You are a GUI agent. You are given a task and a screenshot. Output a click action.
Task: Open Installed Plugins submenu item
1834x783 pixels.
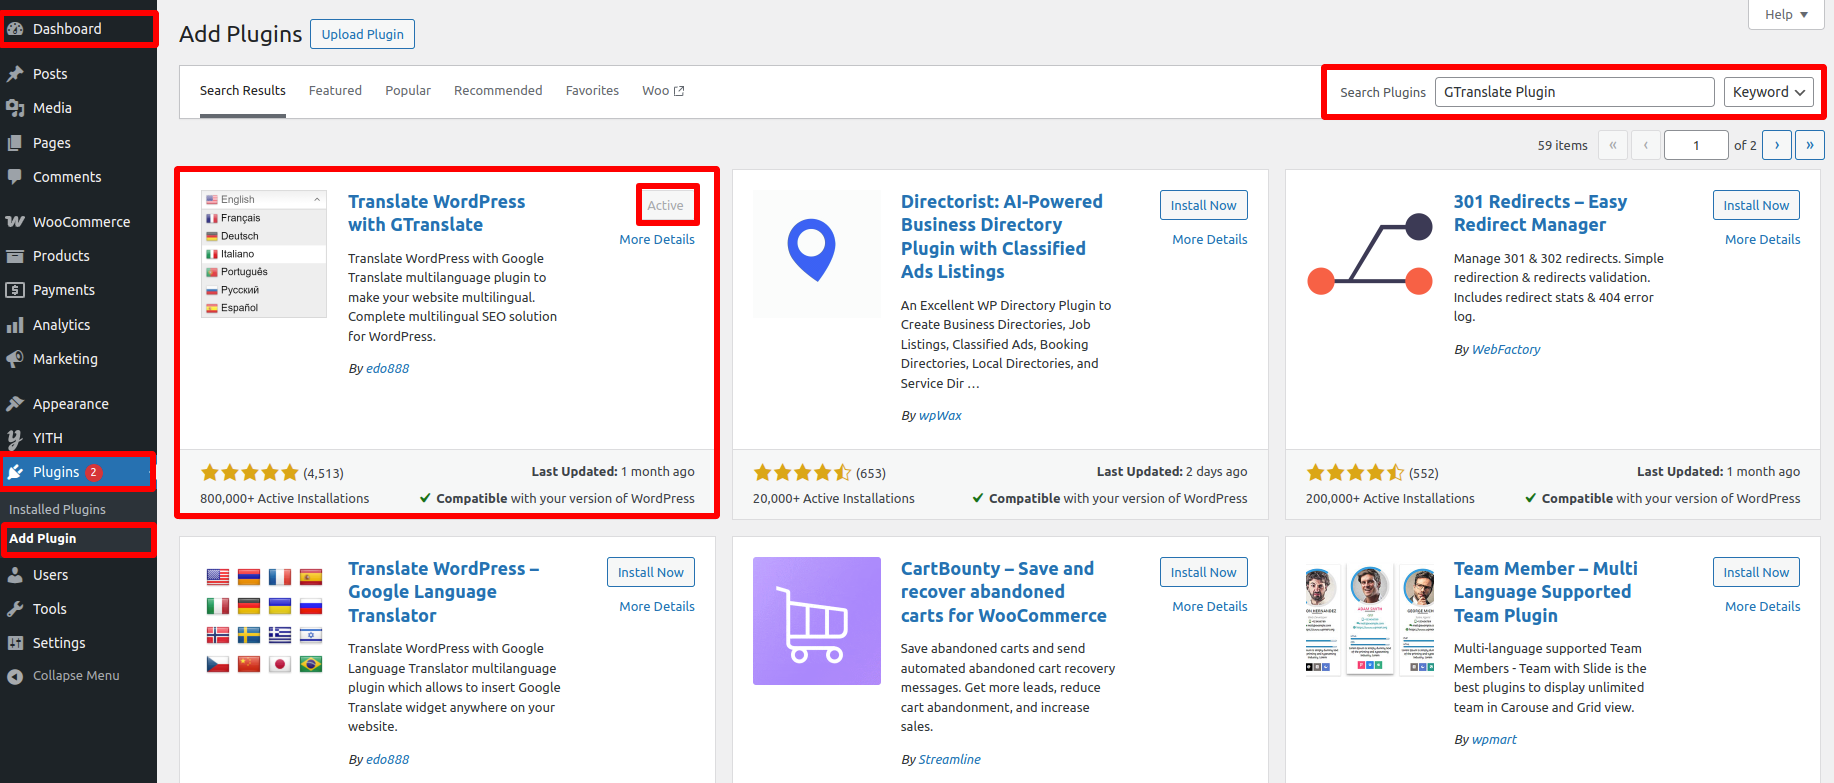(x=57, y=509)
